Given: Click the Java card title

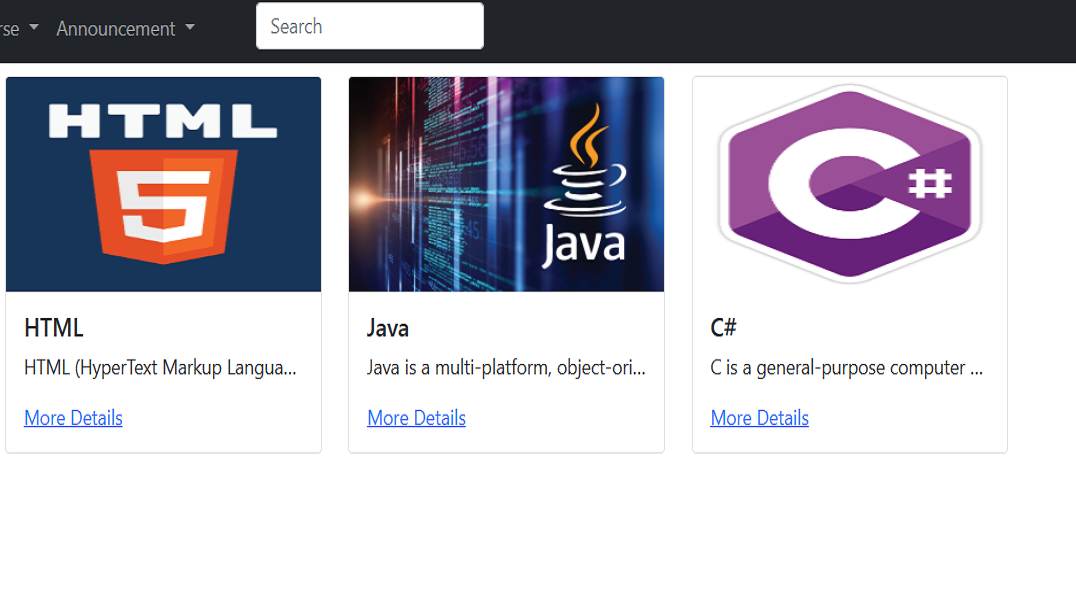Looking at the screenshot, I should click(388, 328).
